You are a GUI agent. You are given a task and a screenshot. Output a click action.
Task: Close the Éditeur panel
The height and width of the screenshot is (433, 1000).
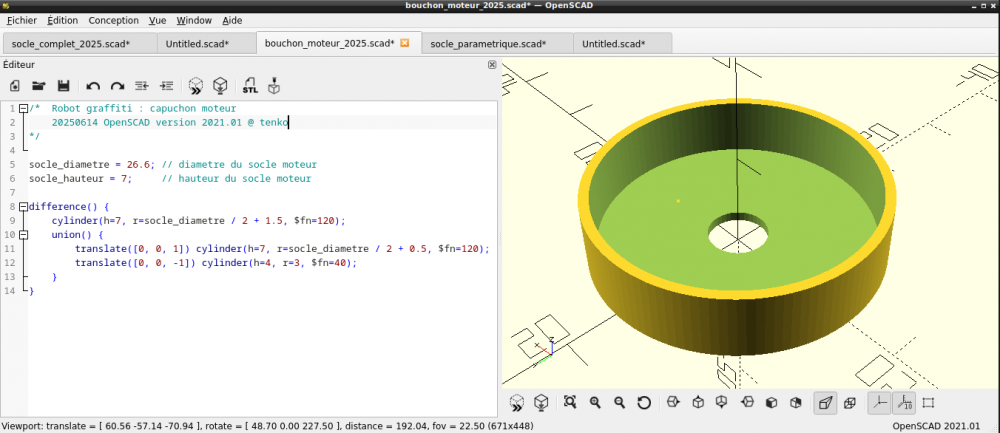coord(491,64)
